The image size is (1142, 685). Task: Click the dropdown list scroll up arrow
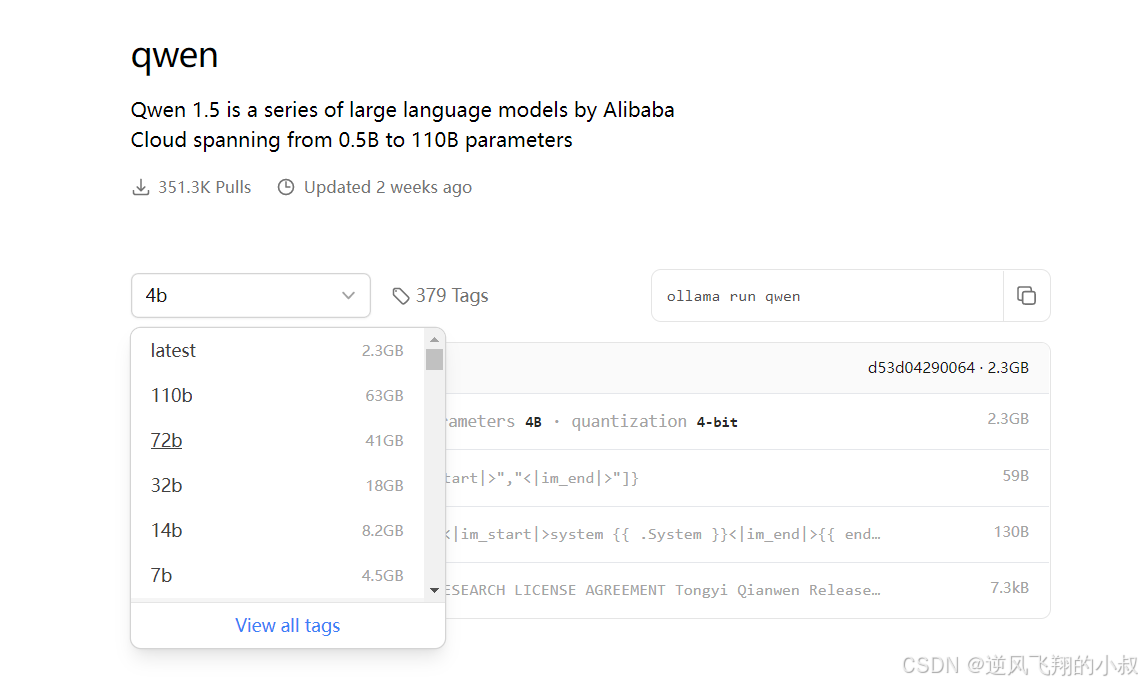coord(435,340)
